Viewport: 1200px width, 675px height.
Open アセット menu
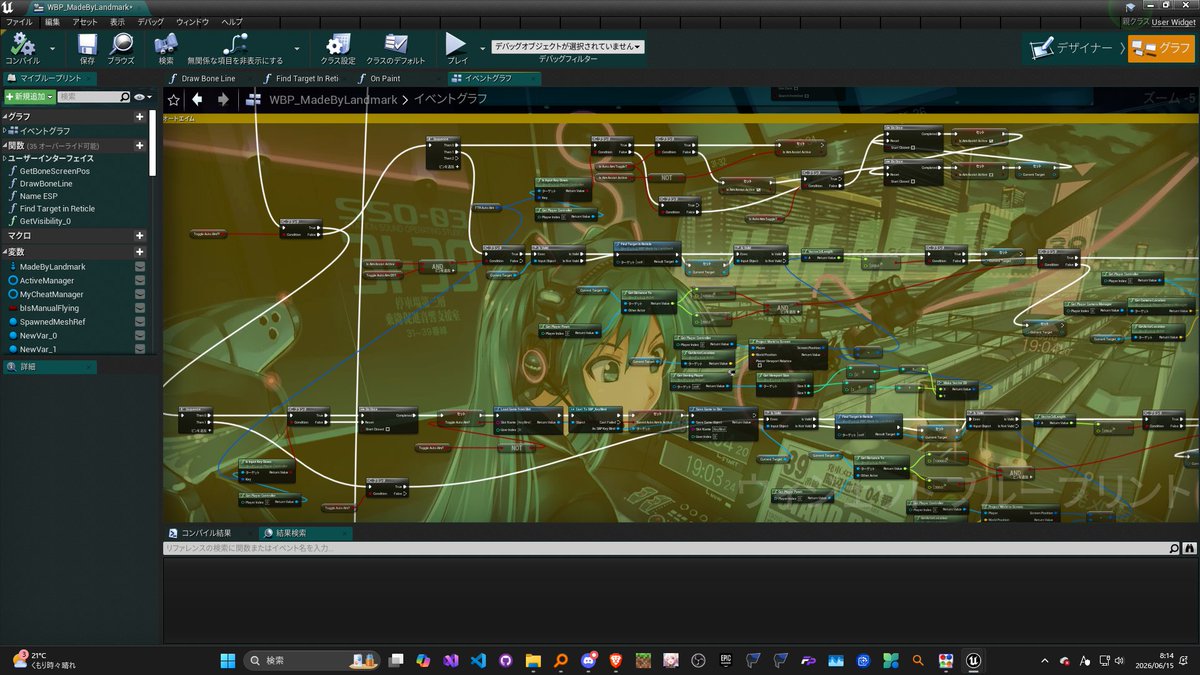tap(85, 21)
